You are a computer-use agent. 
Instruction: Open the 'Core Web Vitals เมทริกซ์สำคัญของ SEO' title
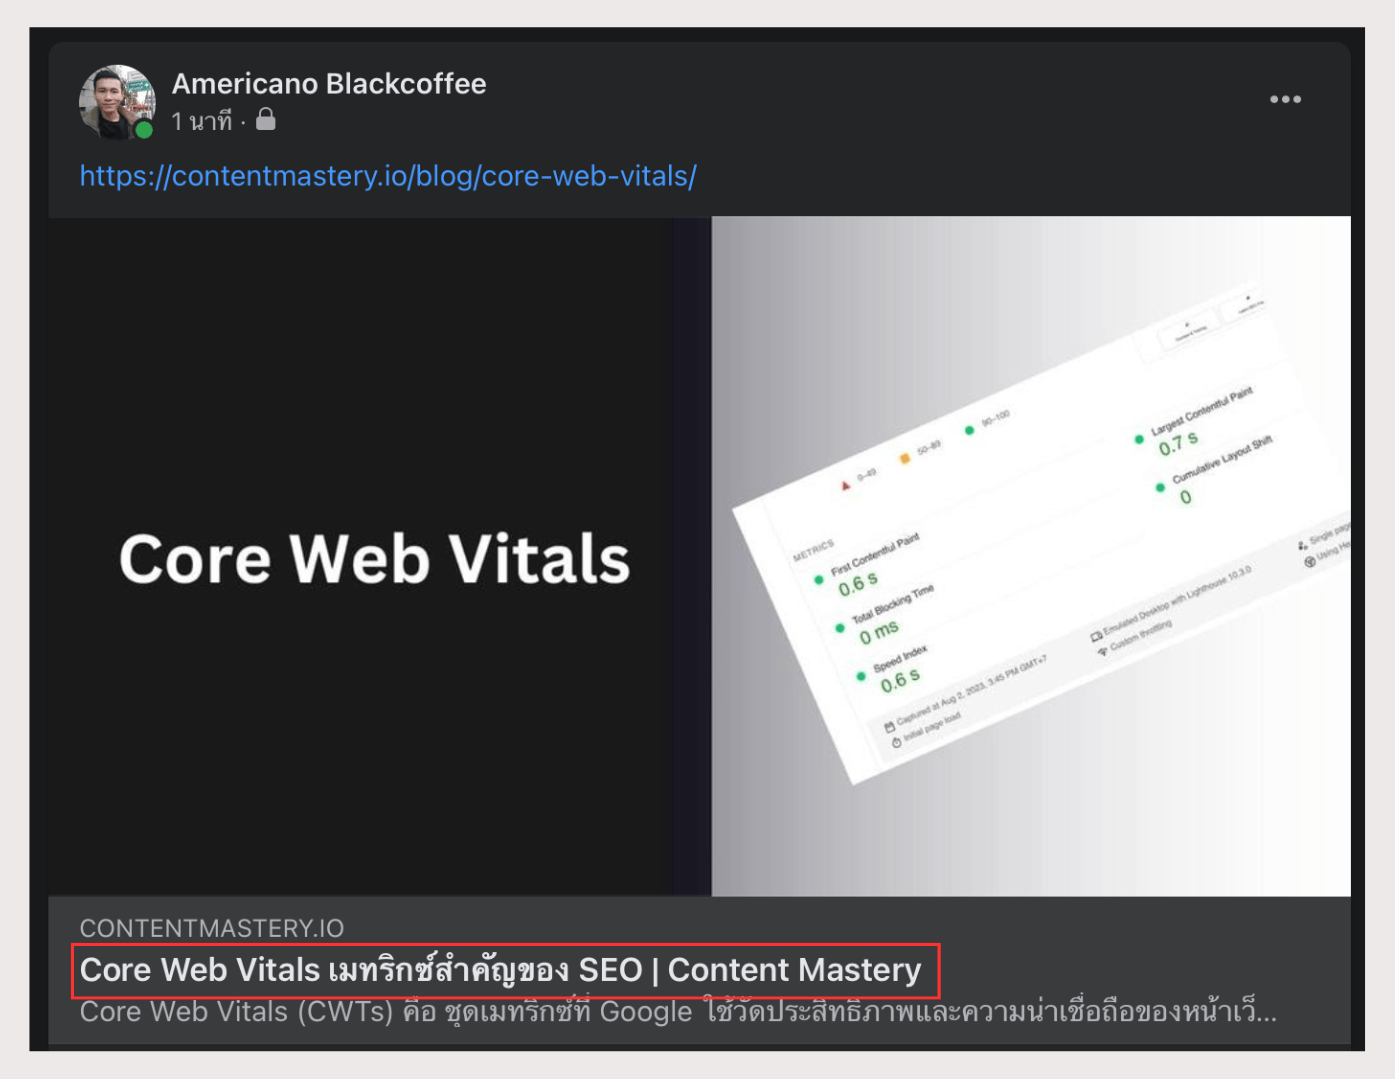point(500,970)
